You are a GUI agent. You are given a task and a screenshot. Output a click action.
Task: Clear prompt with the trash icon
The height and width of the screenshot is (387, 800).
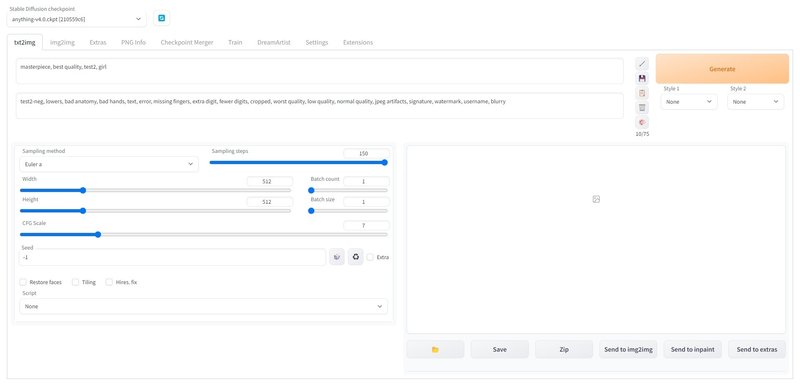[x=642, y=108]
